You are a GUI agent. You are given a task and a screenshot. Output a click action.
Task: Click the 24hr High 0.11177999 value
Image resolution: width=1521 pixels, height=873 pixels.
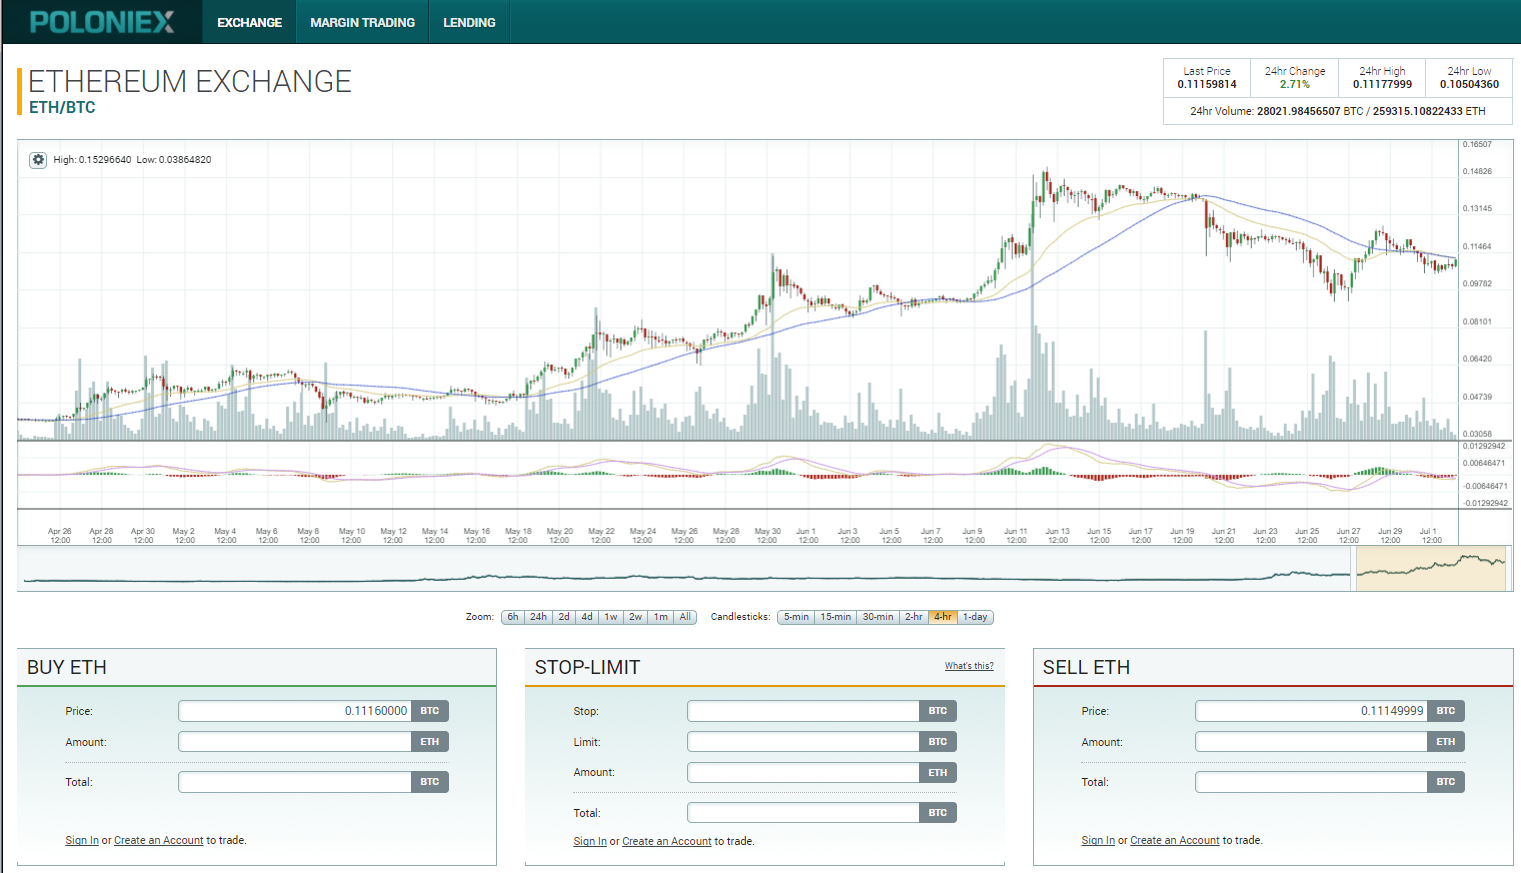pyautogui.click(x=1383, y=85)
